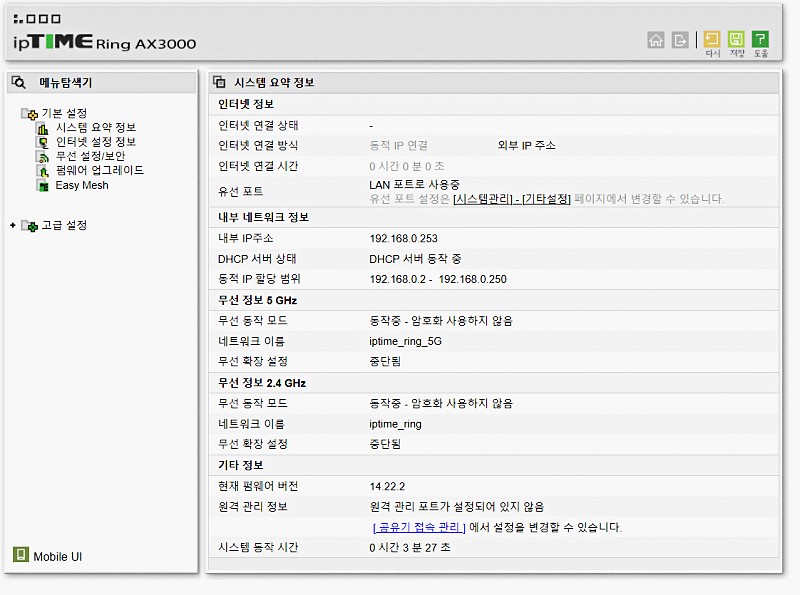This screenshot has height=595, width=800.
Task: Collapse the 기본 설정 folder
Action: (x=29, y=114)
